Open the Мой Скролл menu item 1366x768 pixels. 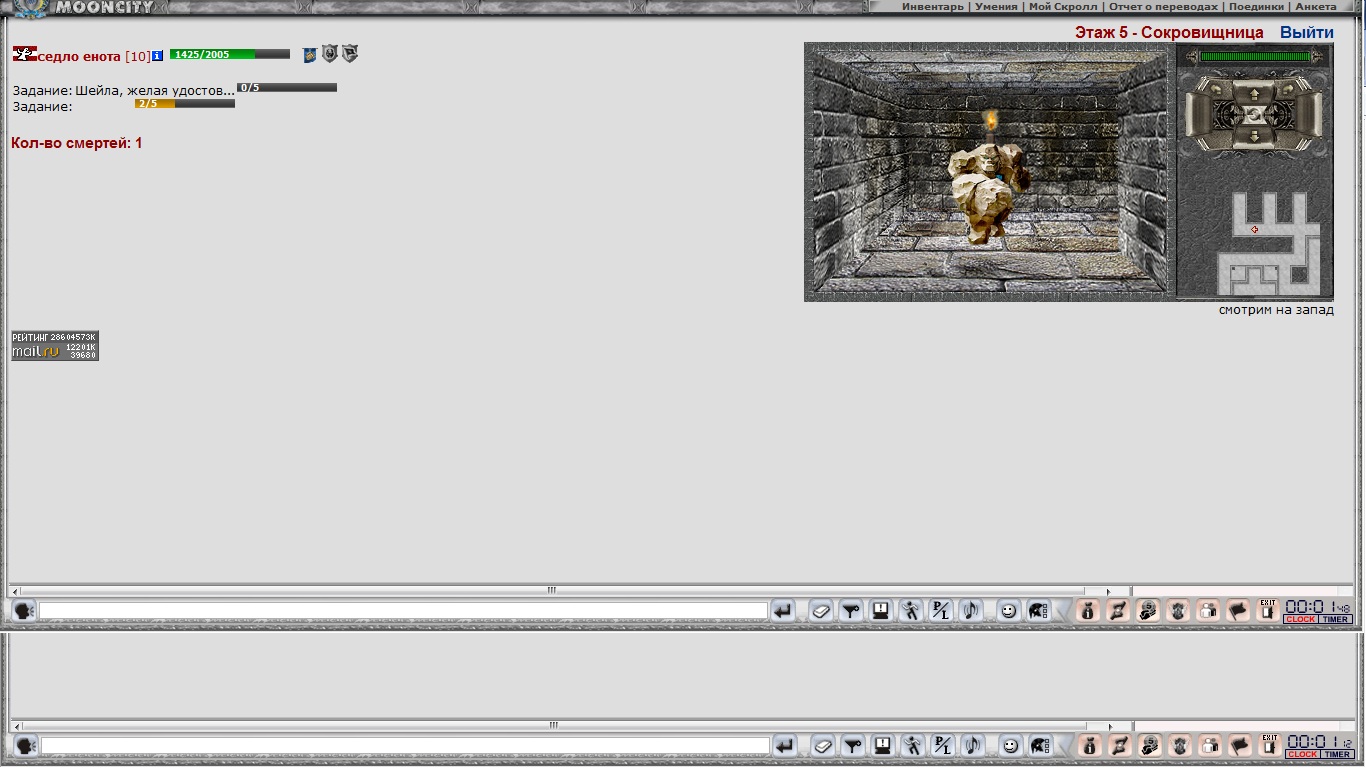pyautogui.click(x=1062, y=7)
